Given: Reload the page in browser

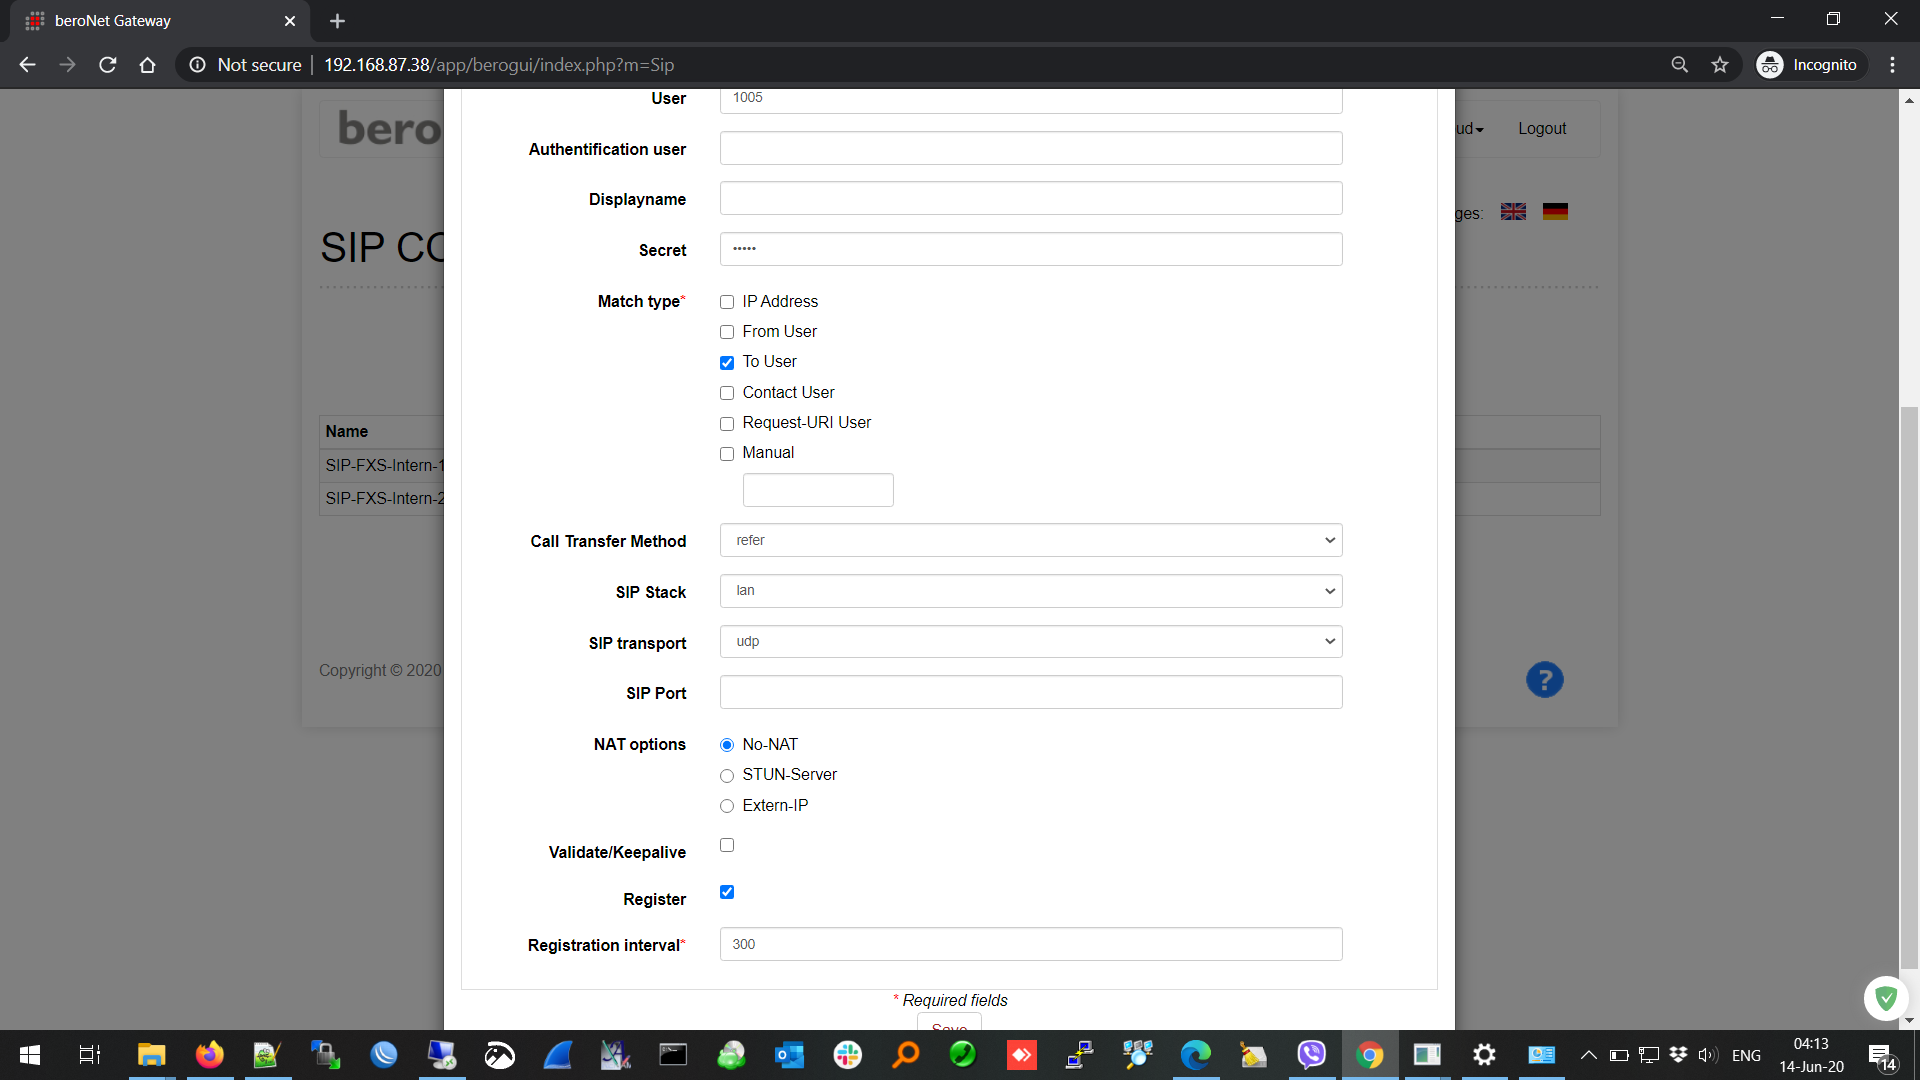Looking at the screenshot, I should point(108,65).
